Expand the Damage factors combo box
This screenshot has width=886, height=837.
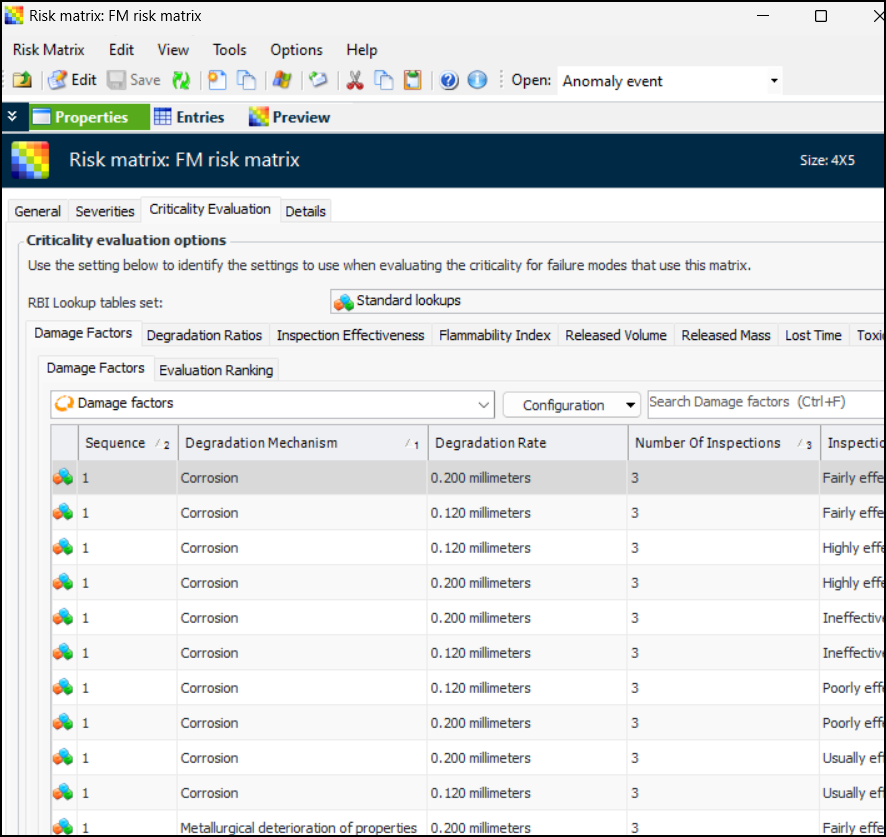tap(484, 404)
